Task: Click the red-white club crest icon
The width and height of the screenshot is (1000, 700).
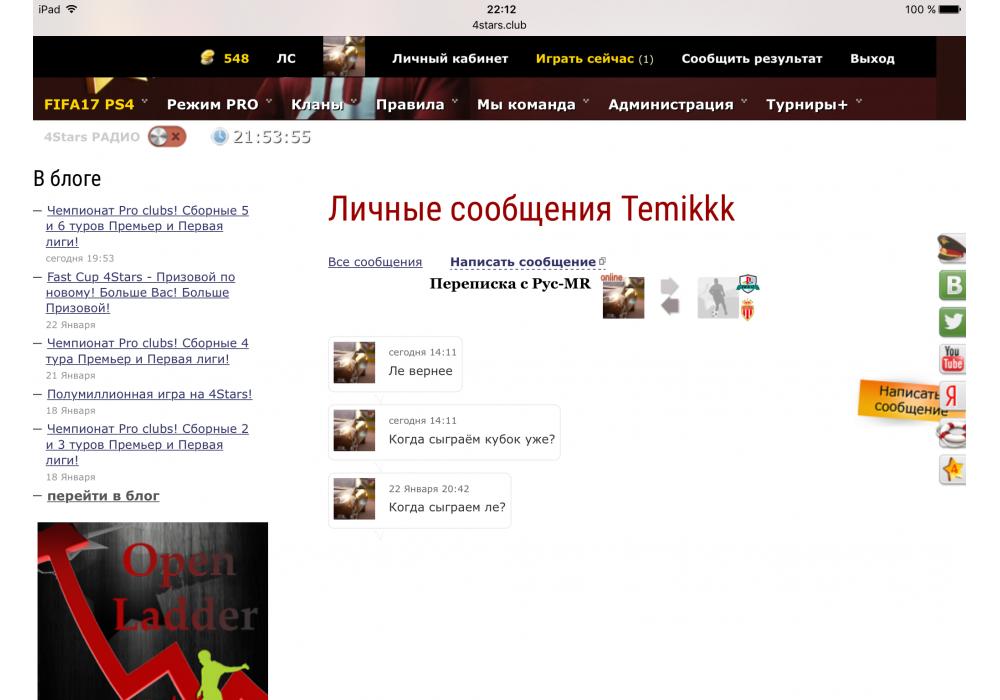Action: click(747, 309)
